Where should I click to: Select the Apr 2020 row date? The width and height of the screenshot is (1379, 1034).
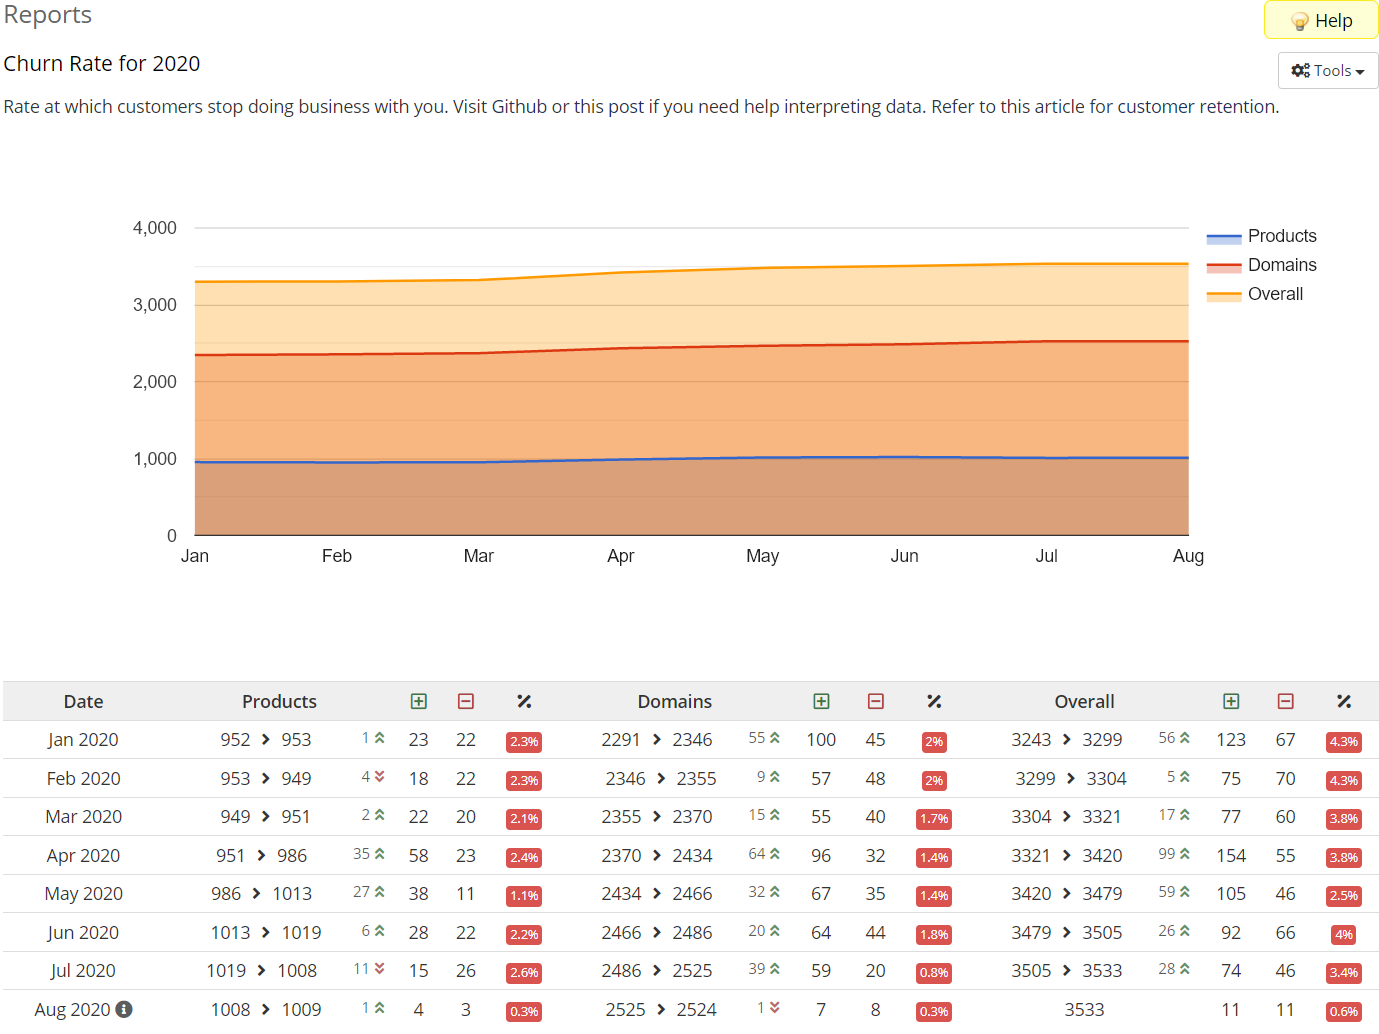click(x=84, y=856)
